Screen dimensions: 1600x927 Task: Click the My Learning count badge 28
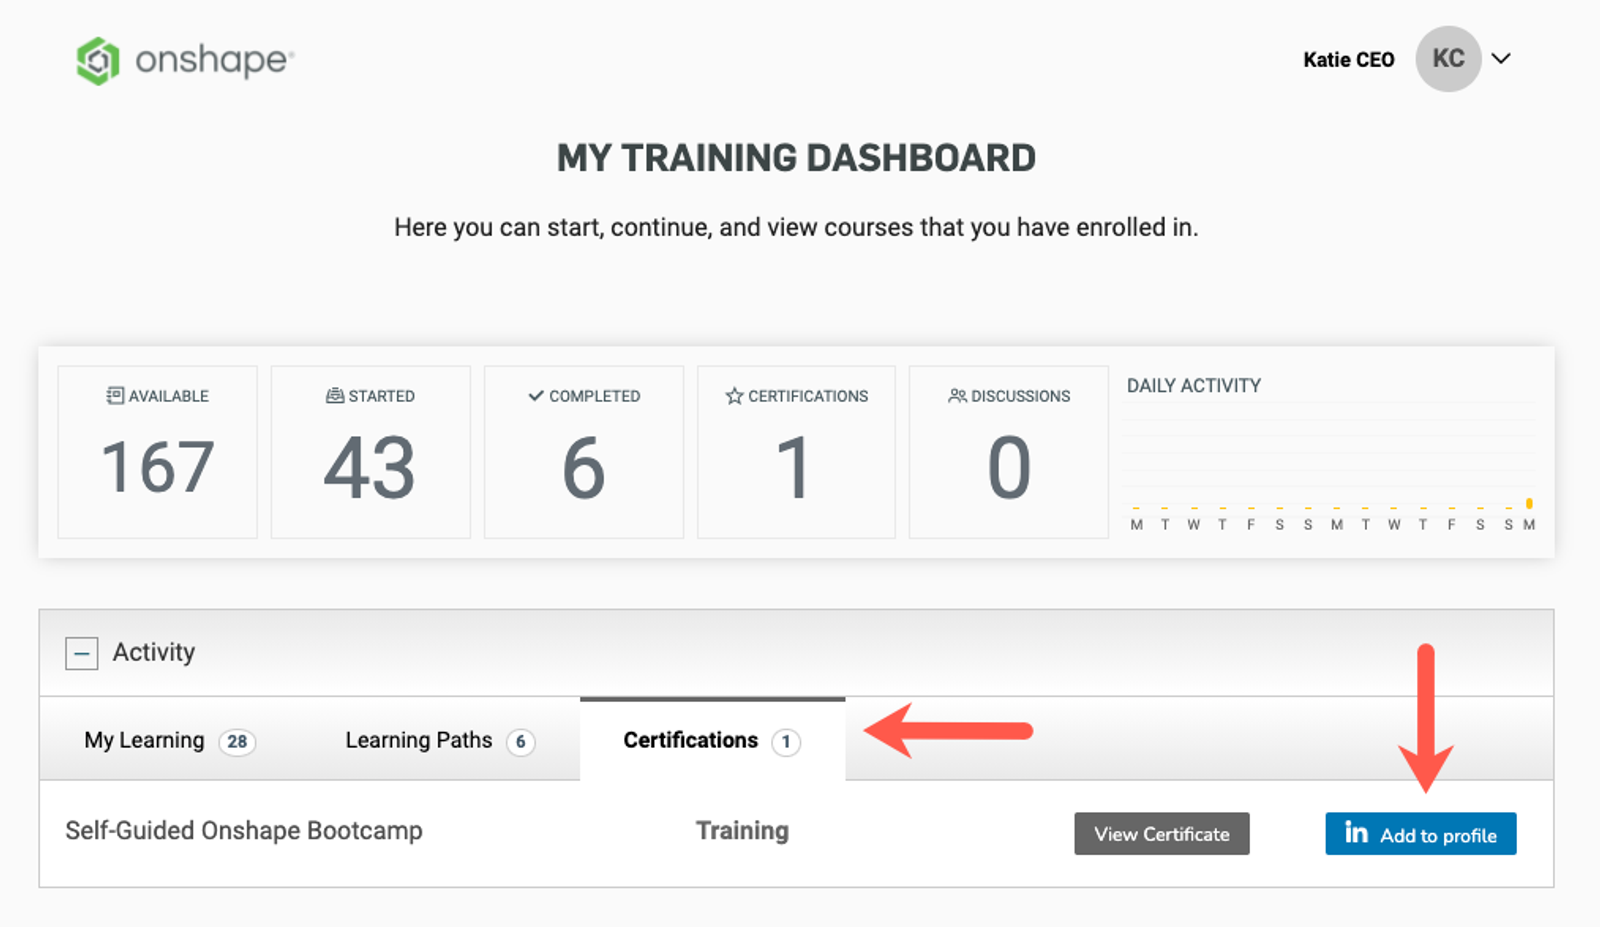237,742
